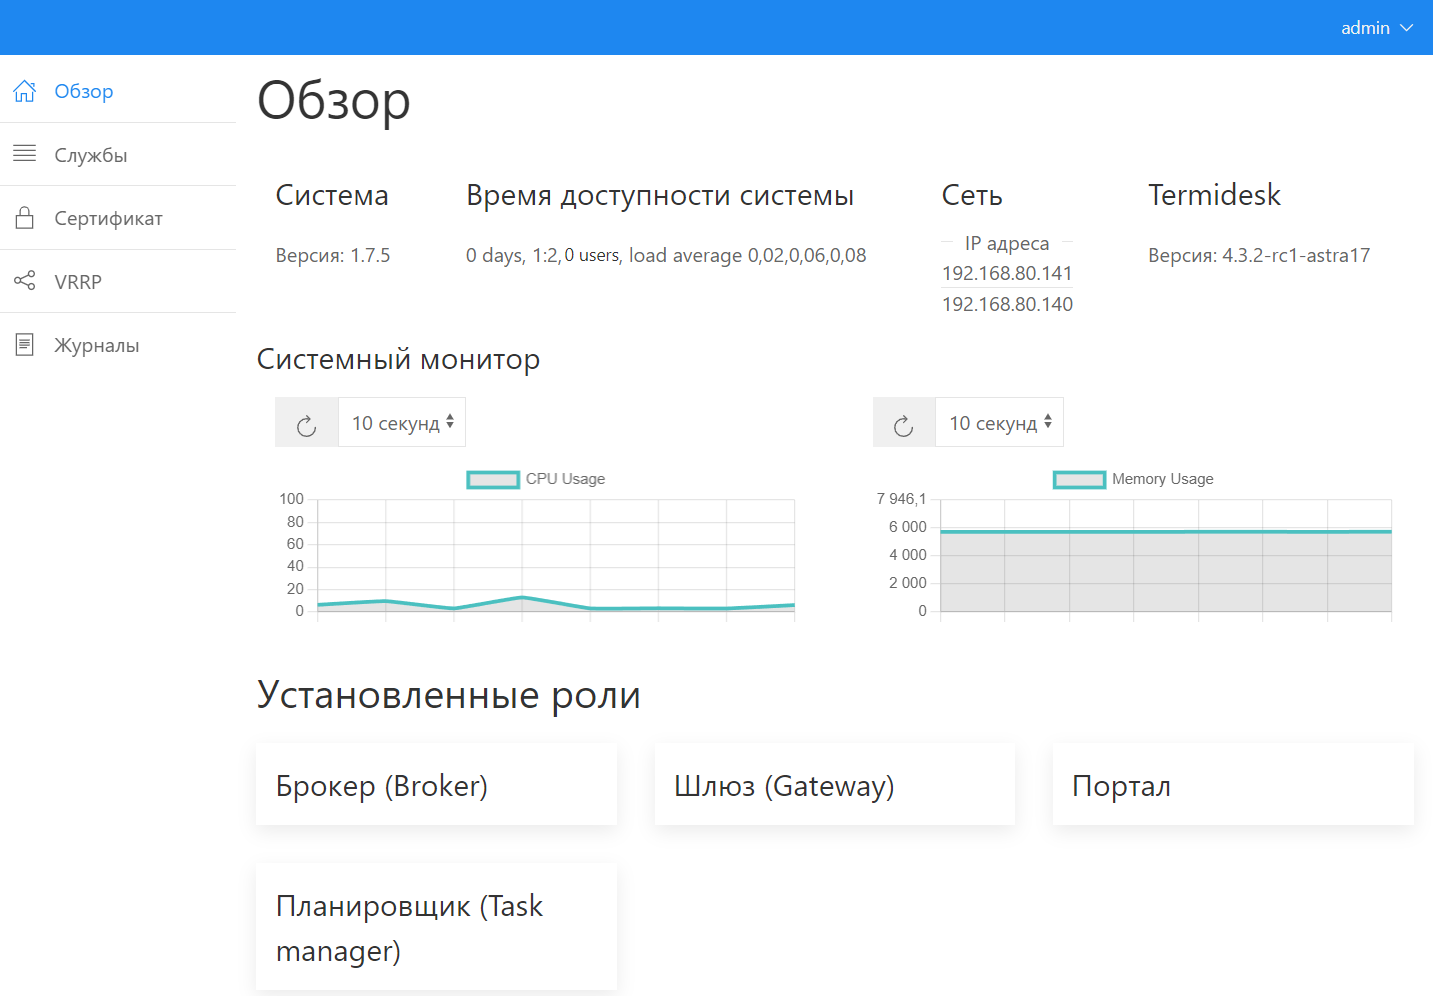Click the CPU Usage legend color box
1433x996 pixels.
(x=493, y=480)
